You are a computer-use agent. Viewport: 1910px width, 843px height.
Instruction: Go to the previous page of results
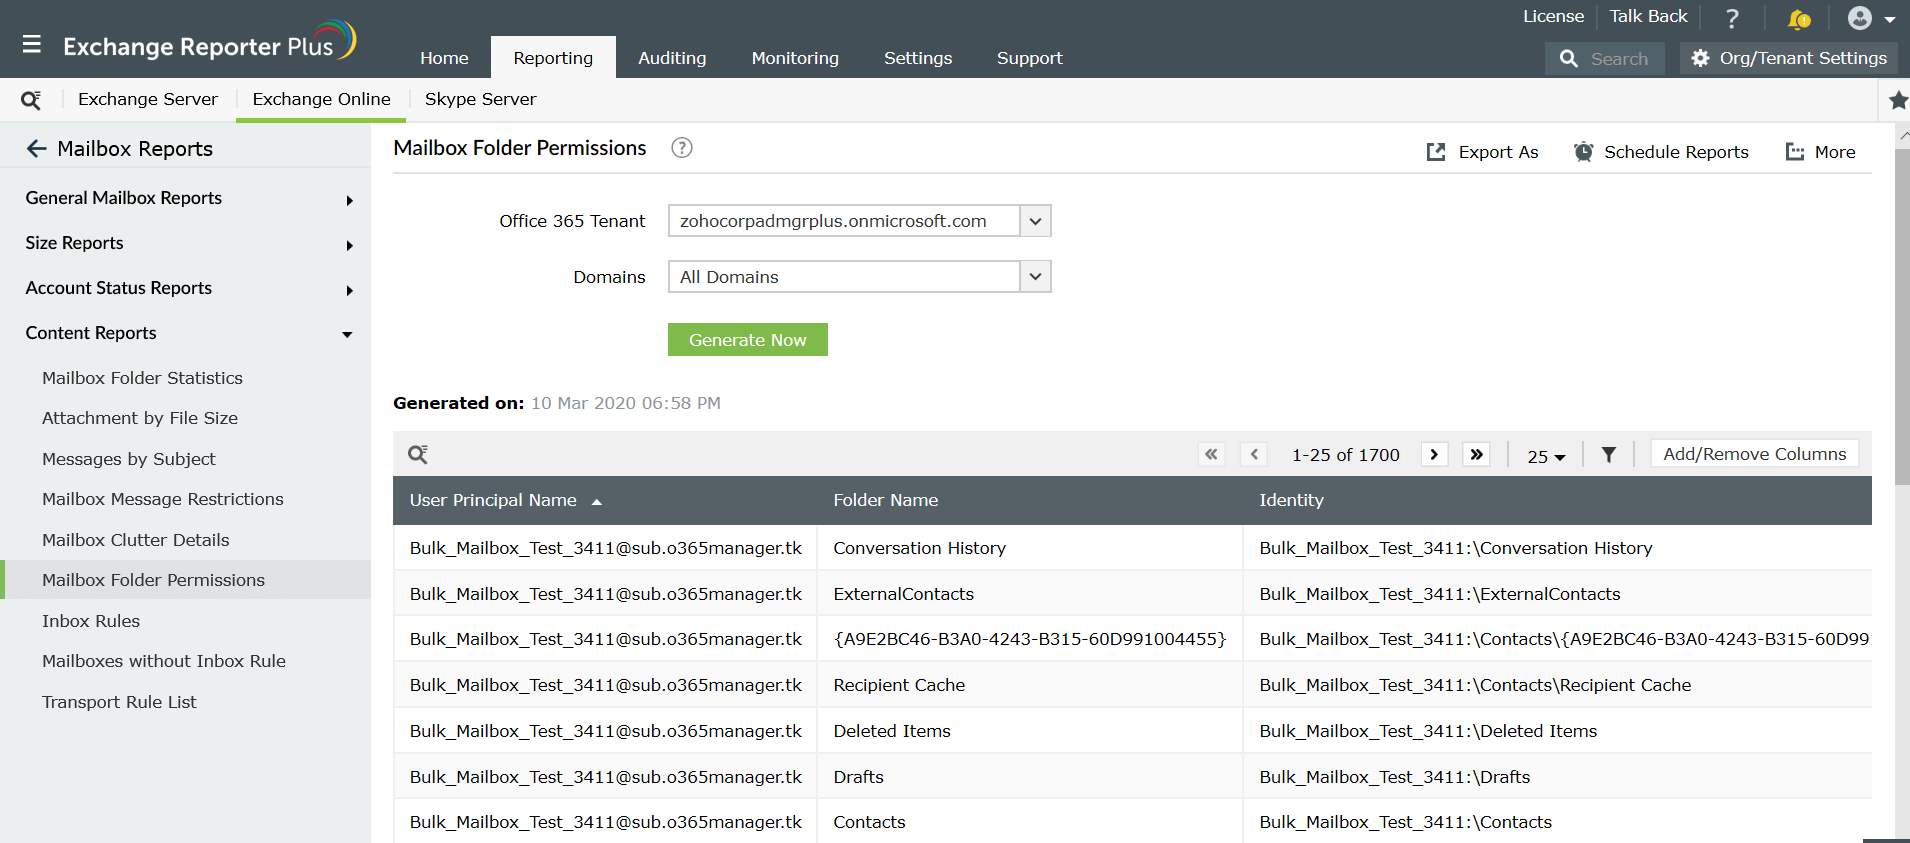coord(1254,454)
